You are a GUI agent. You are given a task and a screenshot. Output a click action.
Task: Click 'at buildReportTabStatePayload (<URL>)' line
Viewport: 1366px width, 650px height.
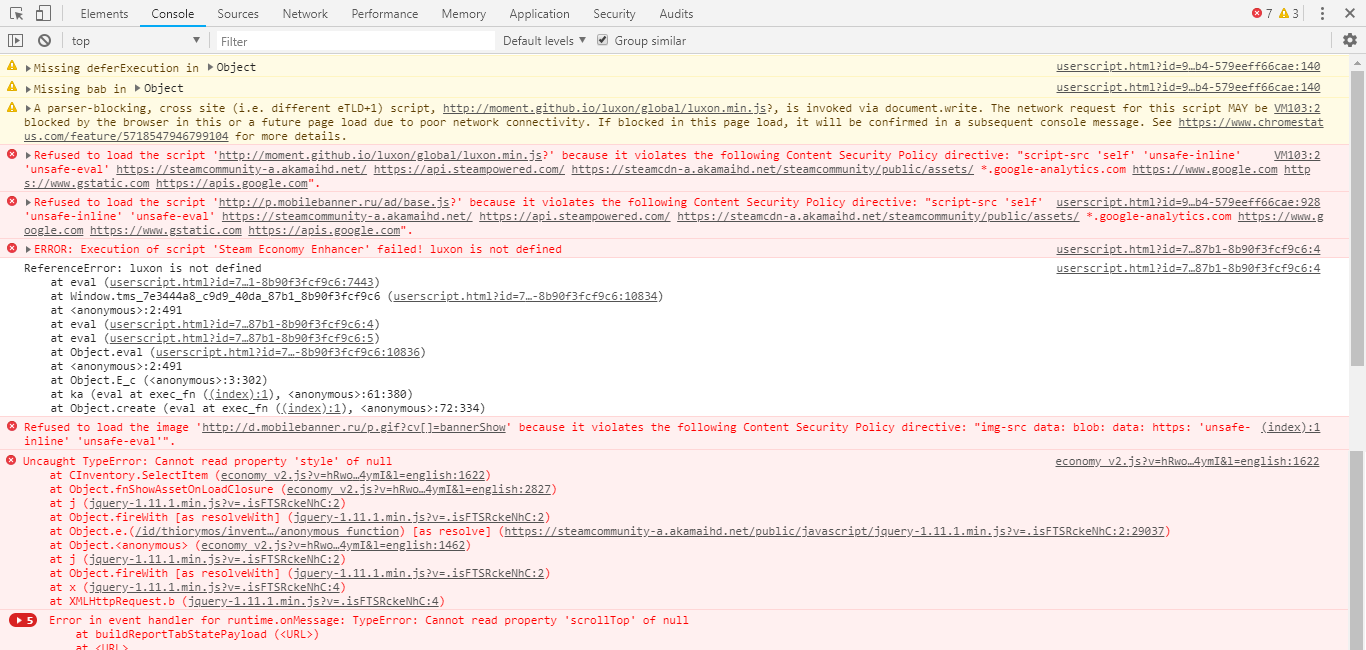point(197,635)
